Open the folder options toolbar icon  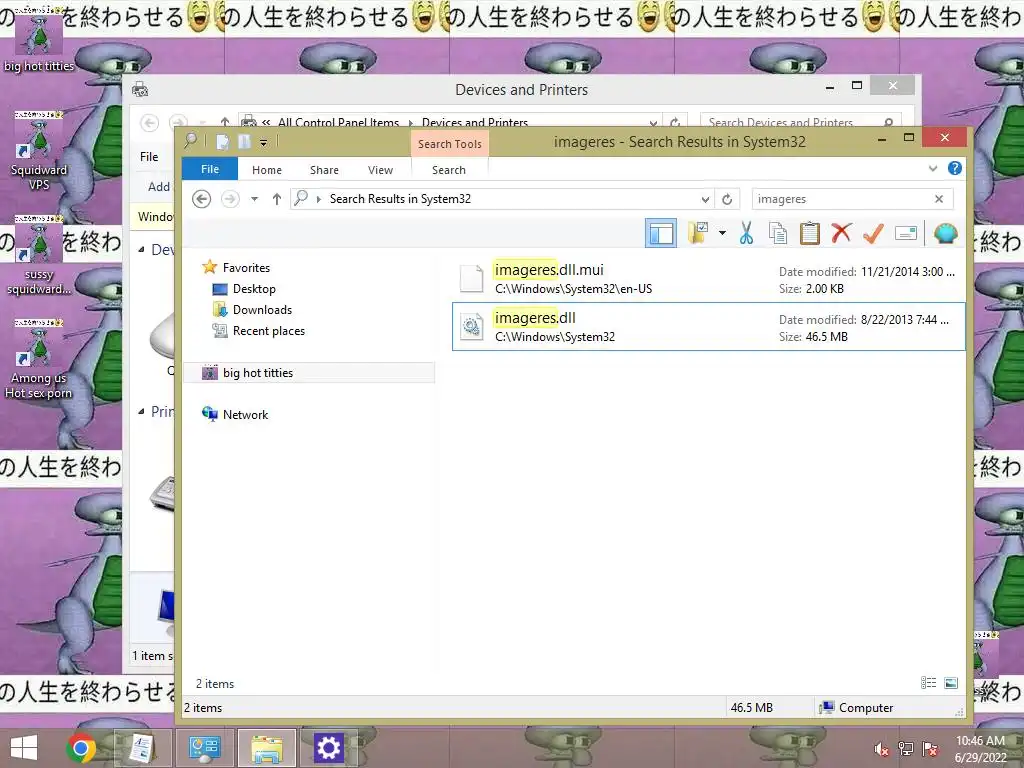coord(698,233)
